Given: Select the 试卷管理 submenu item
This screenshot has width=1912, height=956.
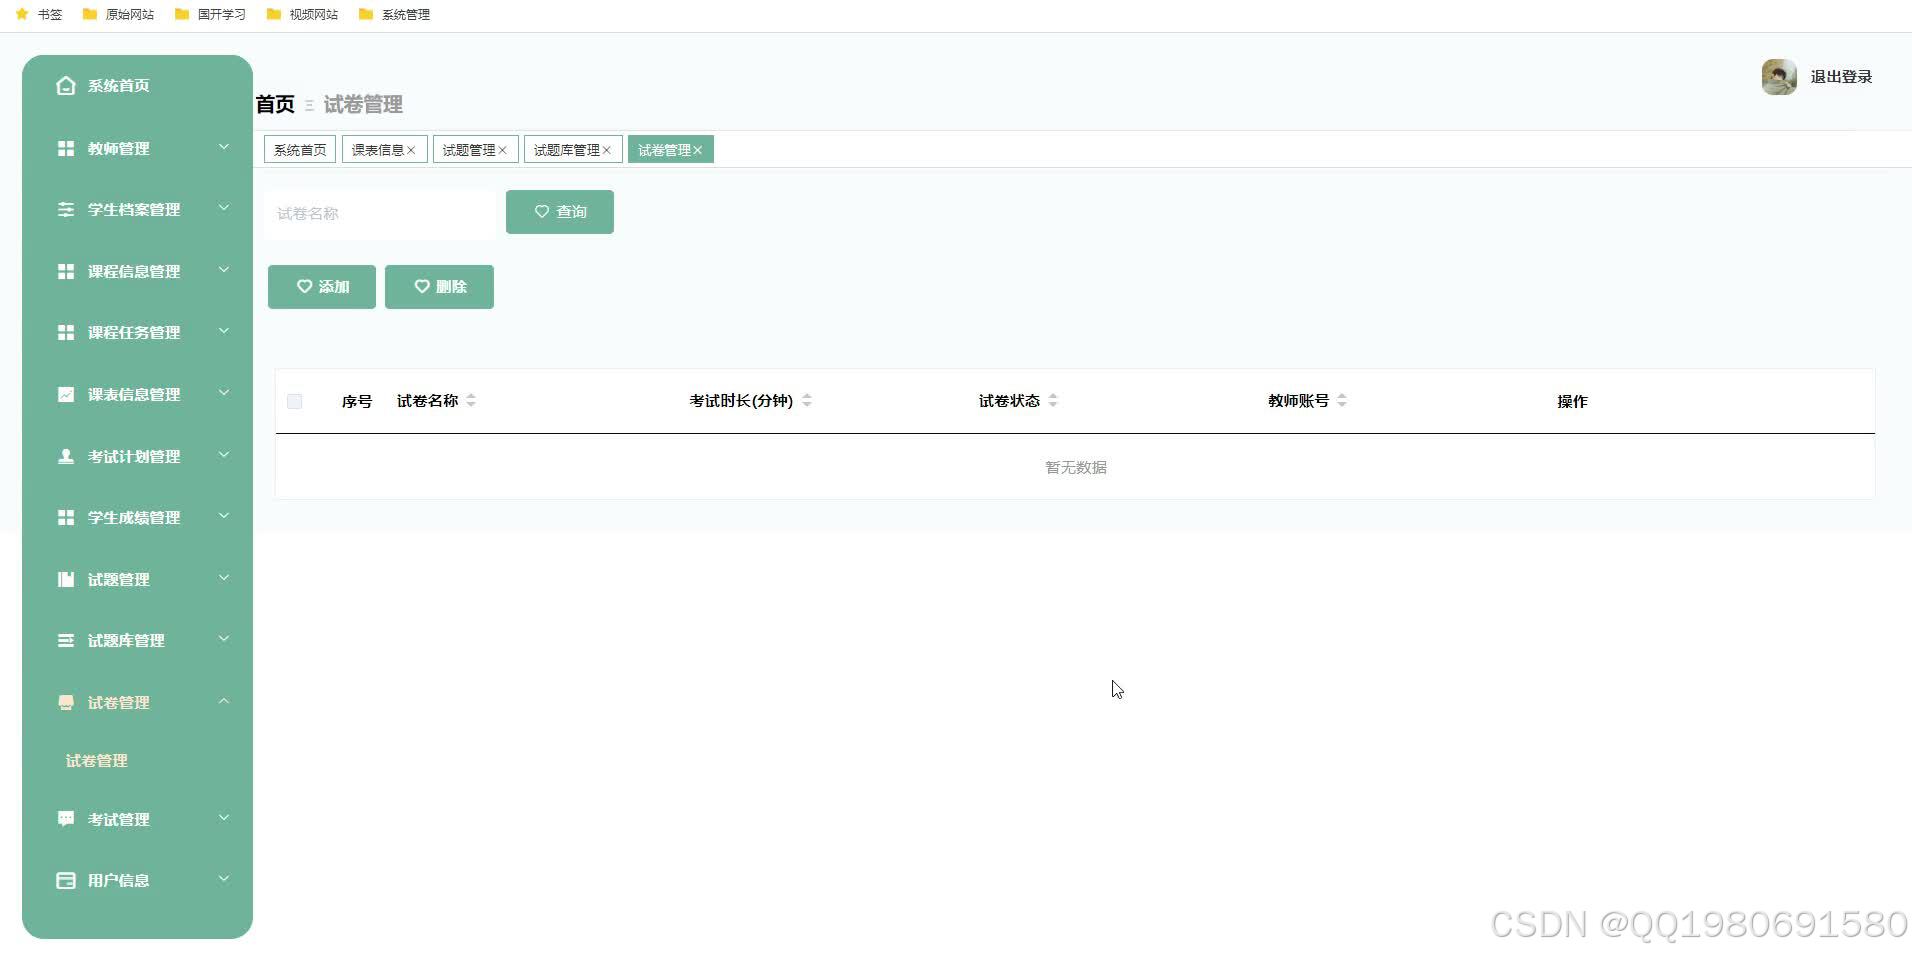Looking at the screenshot, I should click(97, 761).
